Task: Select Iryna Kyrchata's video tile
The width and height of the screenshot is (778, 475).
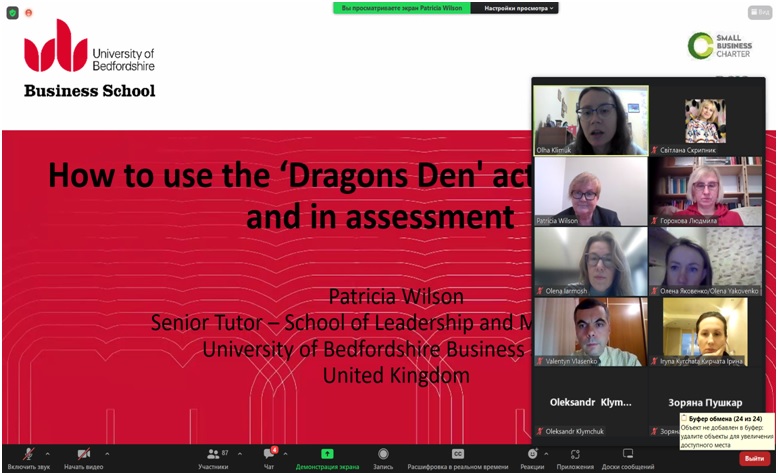Action: pyautogui.click(x=706, y=332)
